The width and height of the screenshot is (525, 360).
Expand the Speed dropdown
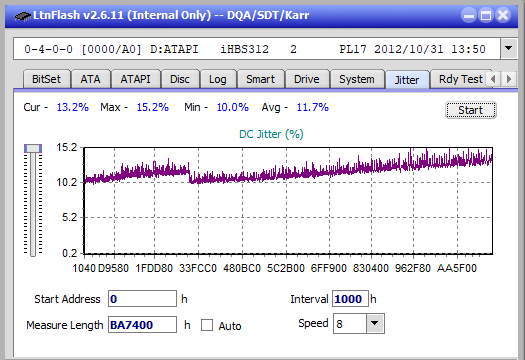pyautogui.click(x=375, y=323)
